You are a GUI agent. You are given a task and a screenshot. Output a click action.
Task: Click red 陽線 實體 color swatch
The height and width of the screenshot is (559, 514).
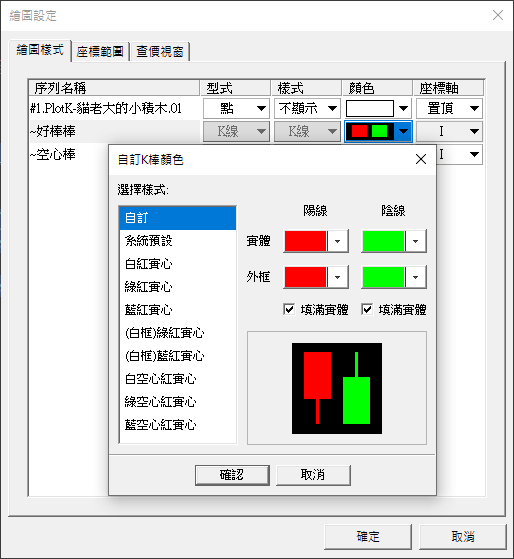tap(305, 241)
